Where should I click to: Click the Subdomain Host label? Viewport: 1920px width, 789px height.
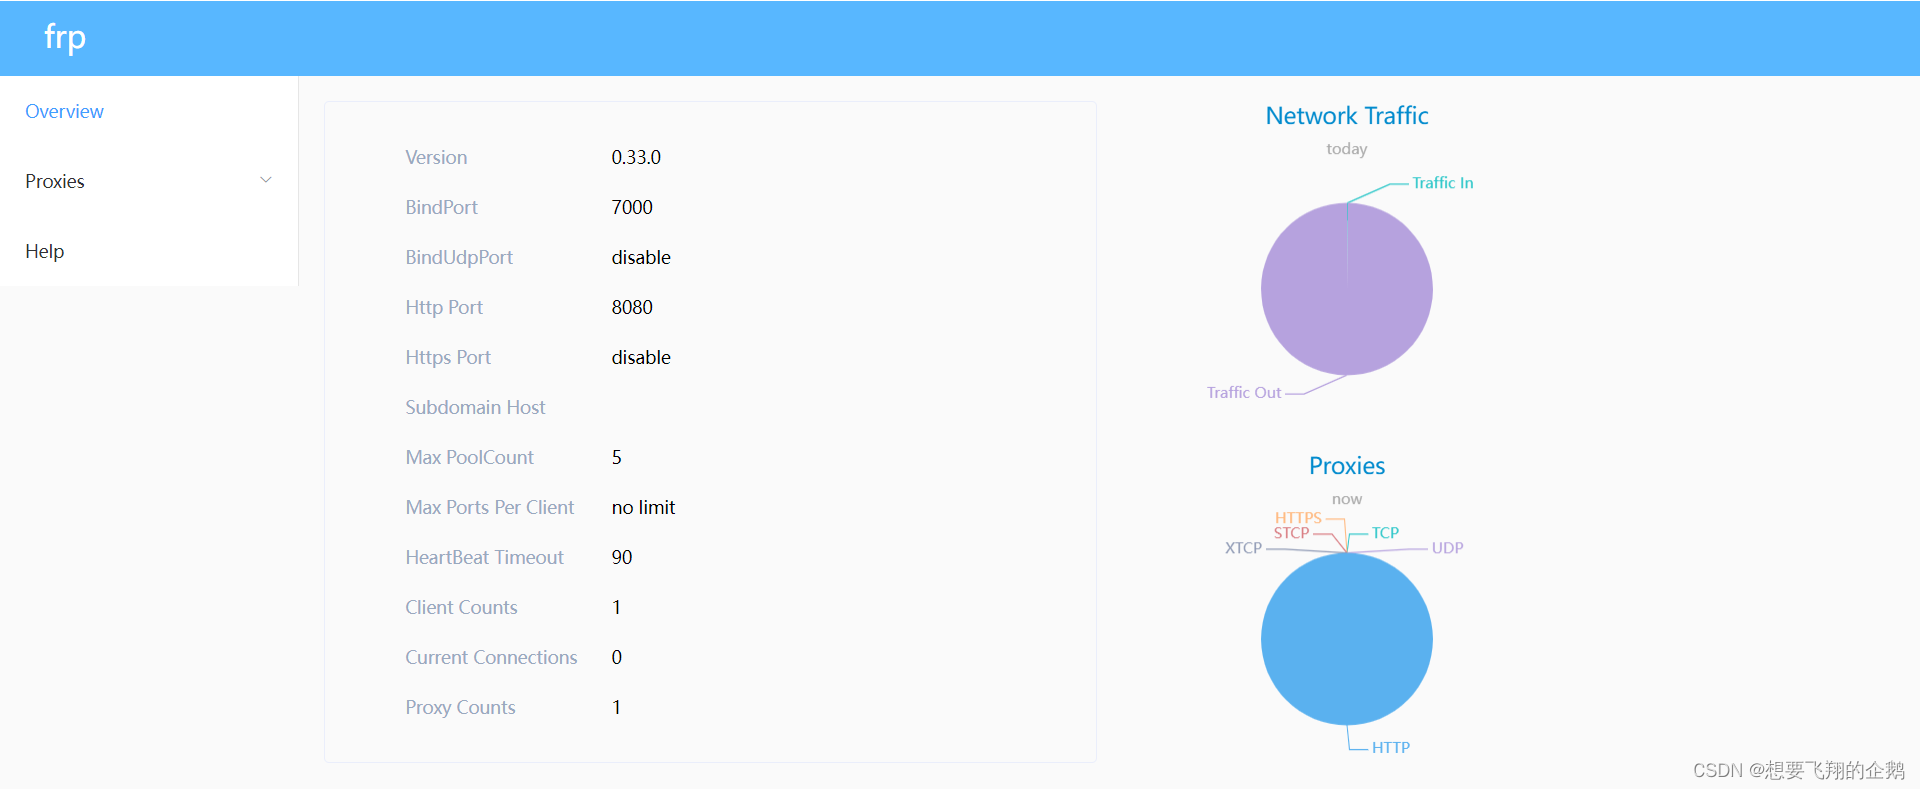475,407
